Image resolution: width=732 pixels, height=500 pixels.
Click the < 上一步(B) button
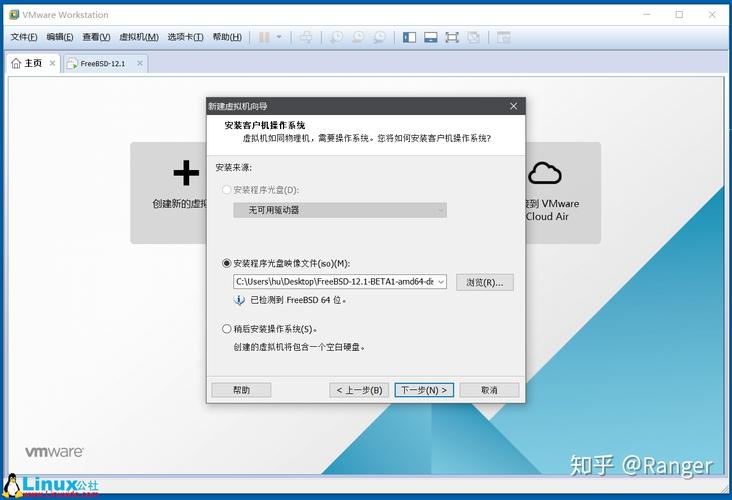[x=359, y=390]
